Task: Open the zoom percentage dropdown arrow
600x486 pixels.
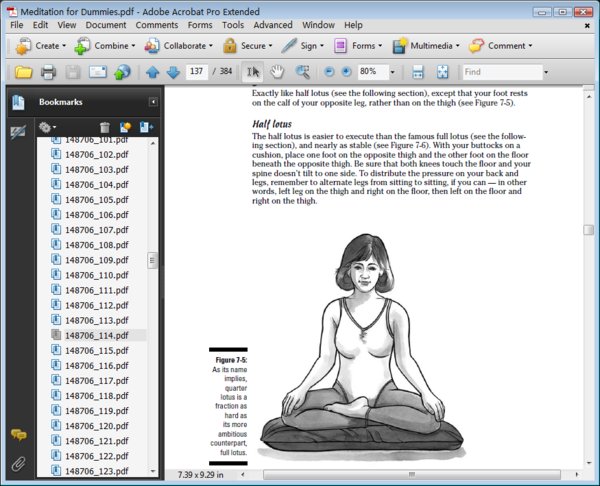Action: (x=392, y=72)
